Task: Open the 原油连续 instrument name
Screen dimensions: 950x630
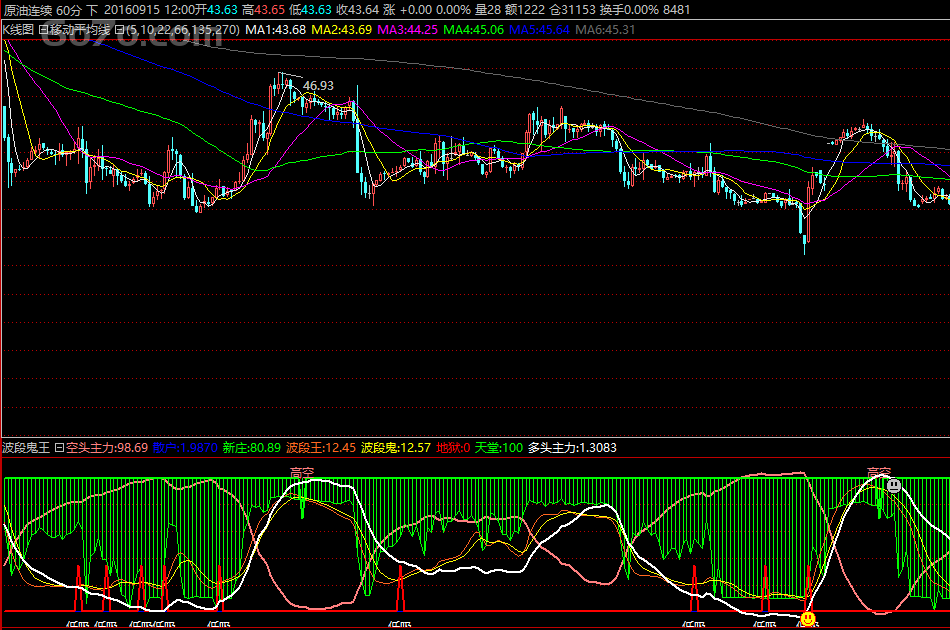Action: pyautogui.click(x=26, y=9)
